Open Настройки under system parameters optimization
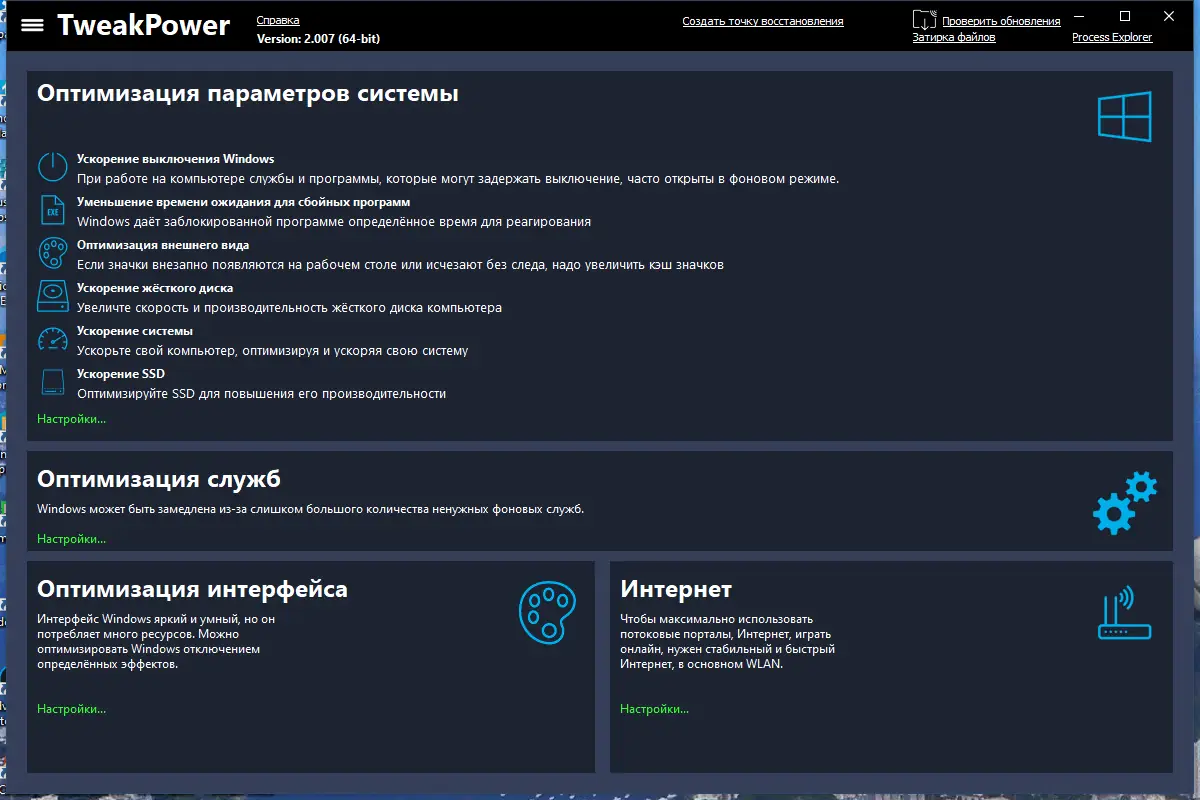This screenshot has height=800, width=1200. (x=72, y=419)
